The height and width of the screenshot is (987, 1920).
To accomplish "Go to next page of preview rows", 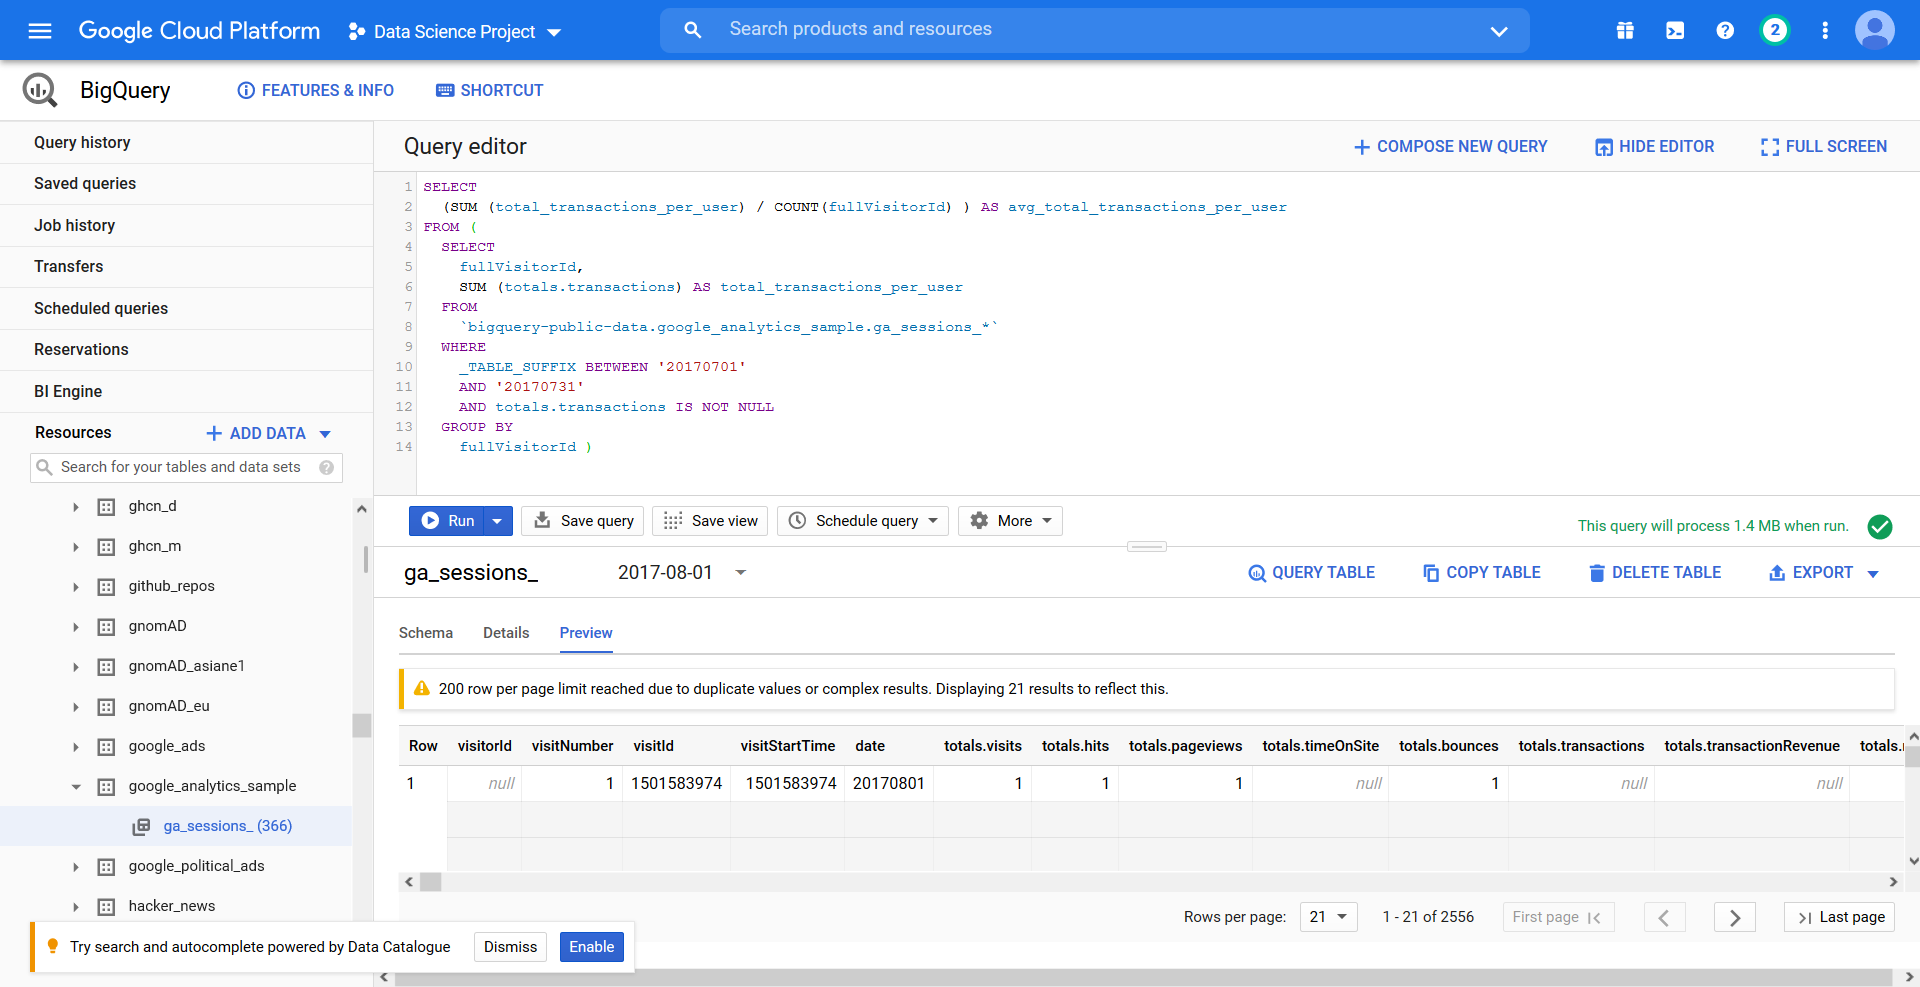I will (1735, 917).
